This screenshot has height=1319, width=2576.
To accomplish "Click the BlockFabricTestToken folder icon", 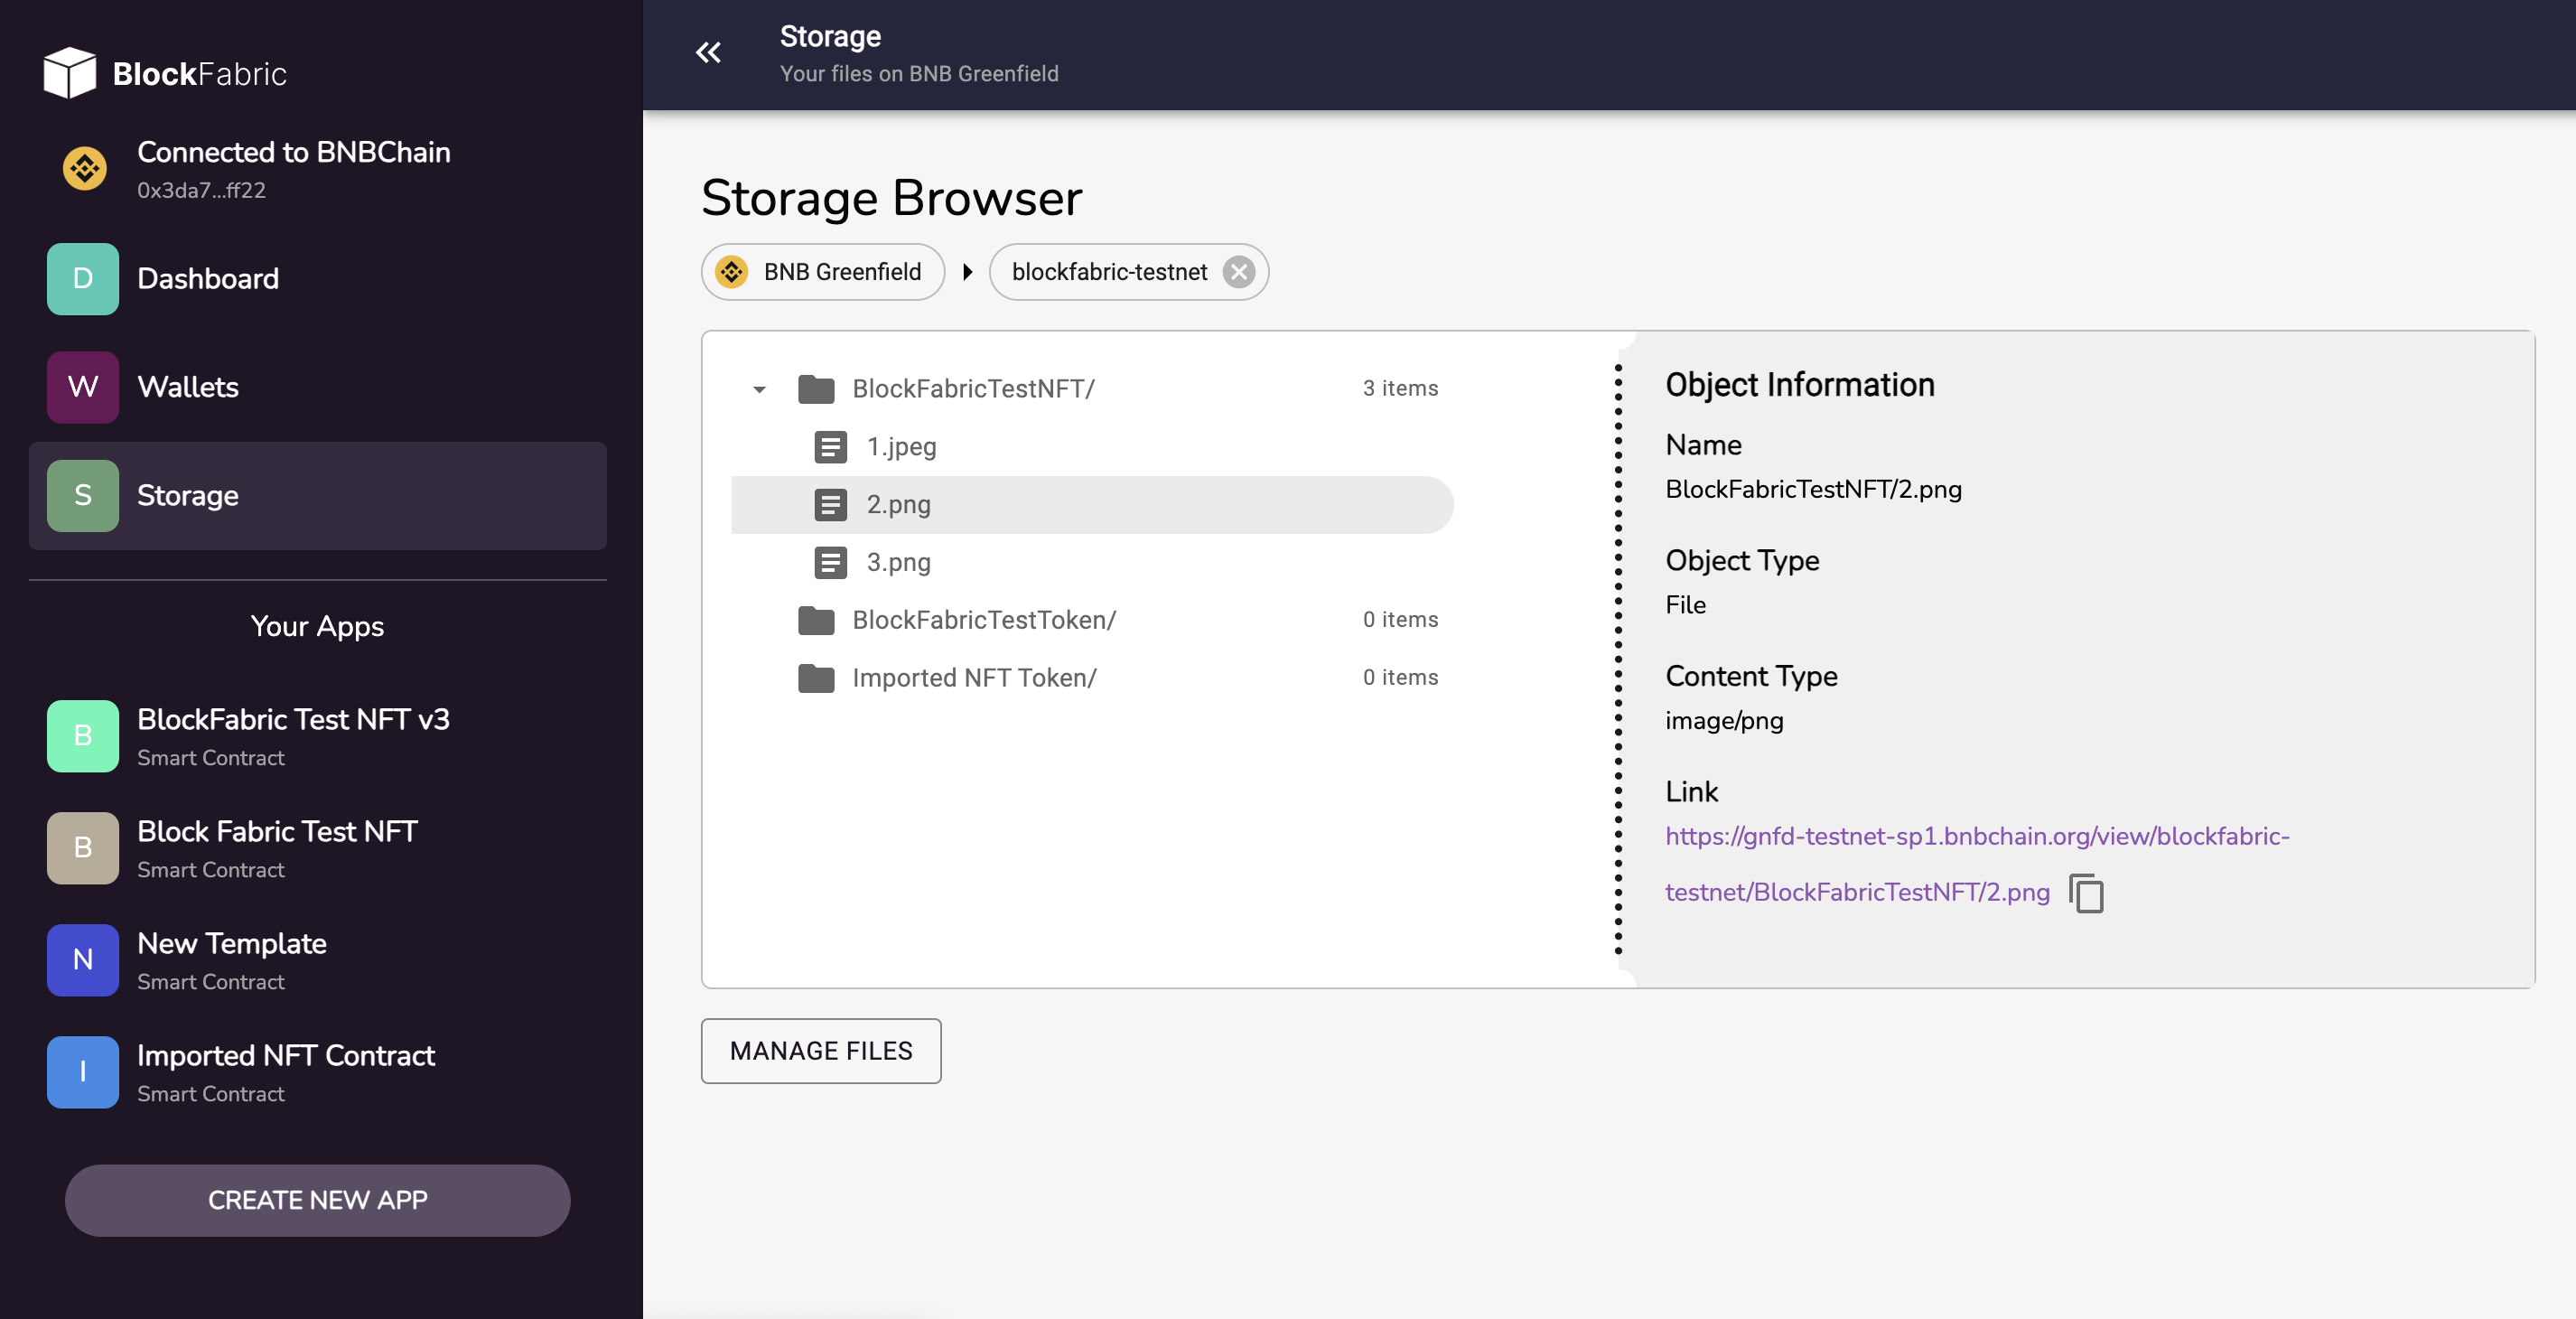I will [x=816, y=620].
